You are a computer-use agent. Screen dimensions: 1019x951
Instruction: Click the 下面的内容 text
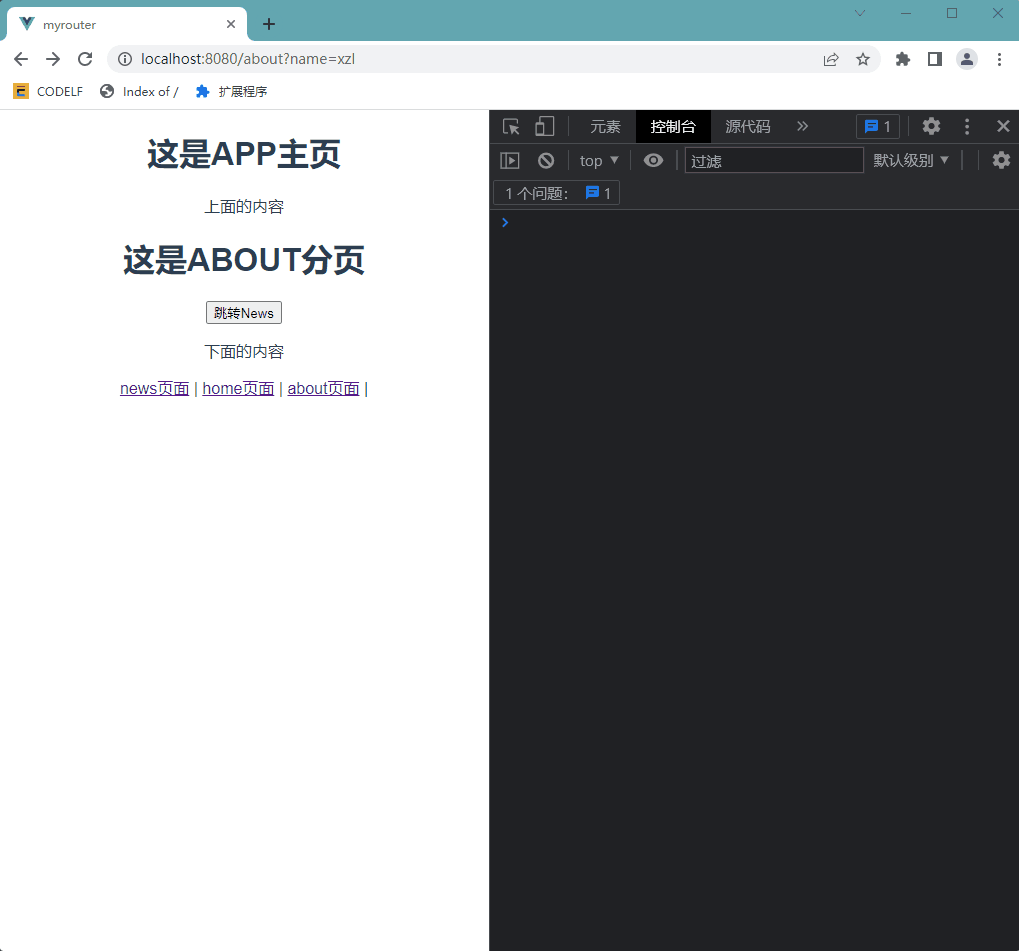click(244, 352)
